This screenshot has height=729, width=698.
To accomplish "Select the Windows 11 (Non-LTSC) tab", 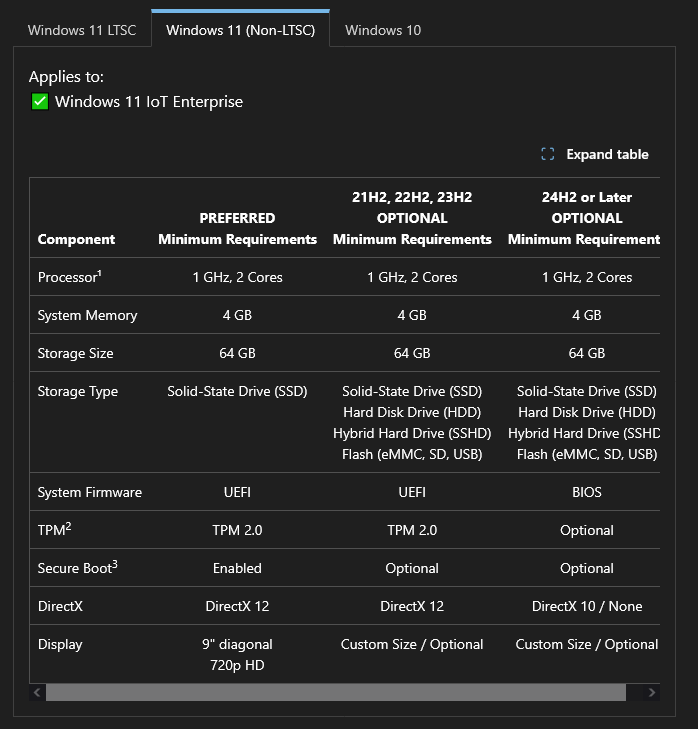I will [x=240, y=30].
